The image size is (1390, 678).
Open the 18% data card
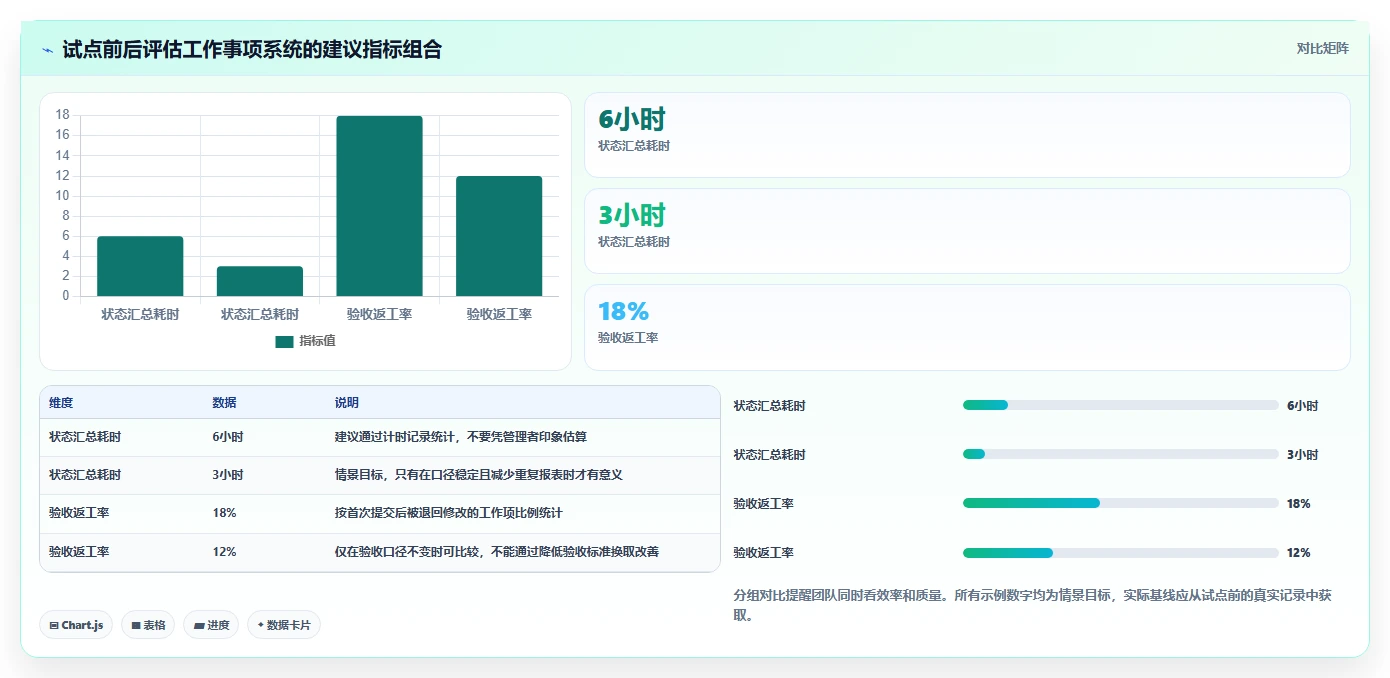tap(967, 327)
